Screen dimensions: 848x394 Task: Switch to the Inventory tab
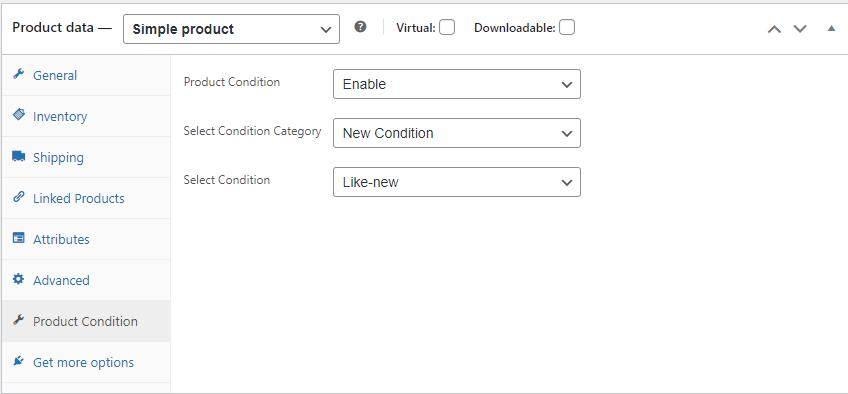[x=86, y=116]
